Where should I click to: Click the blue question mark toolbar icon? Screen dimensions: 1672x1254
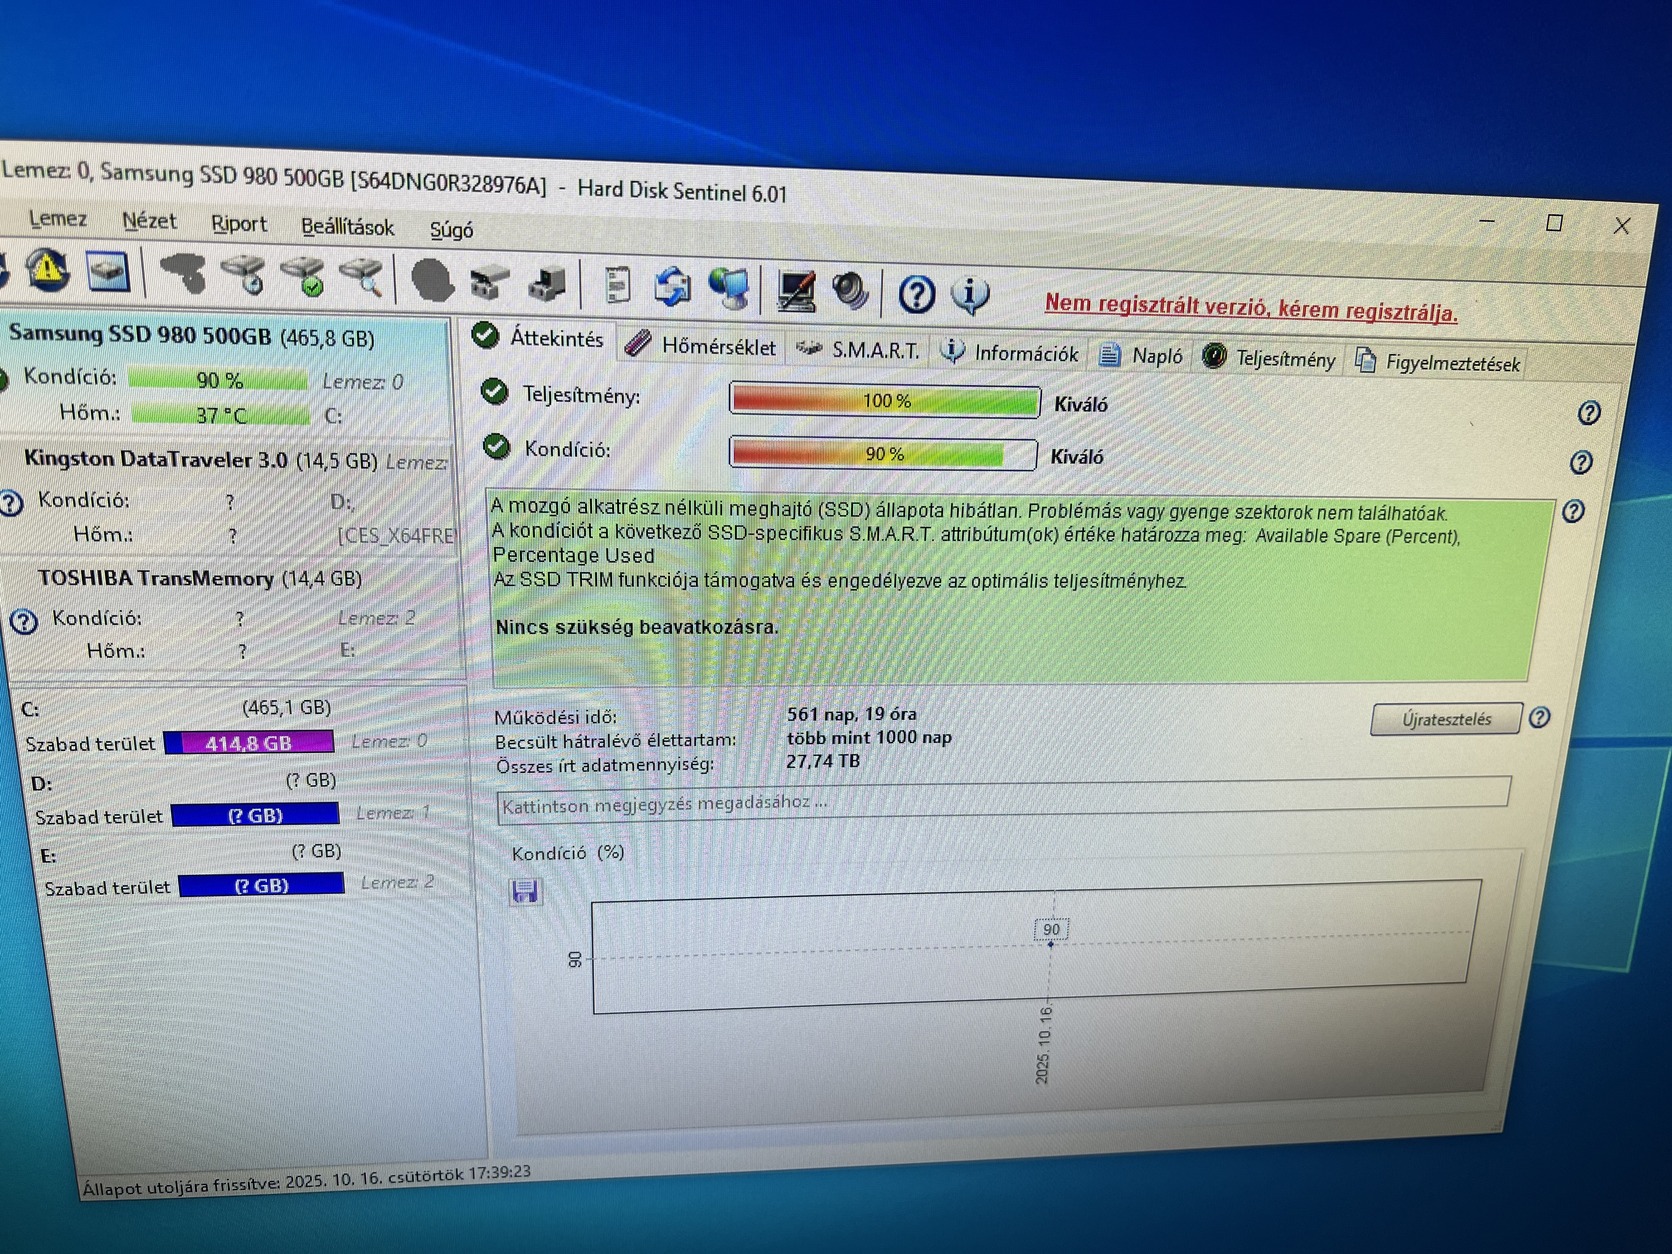(x=916, y=294)
